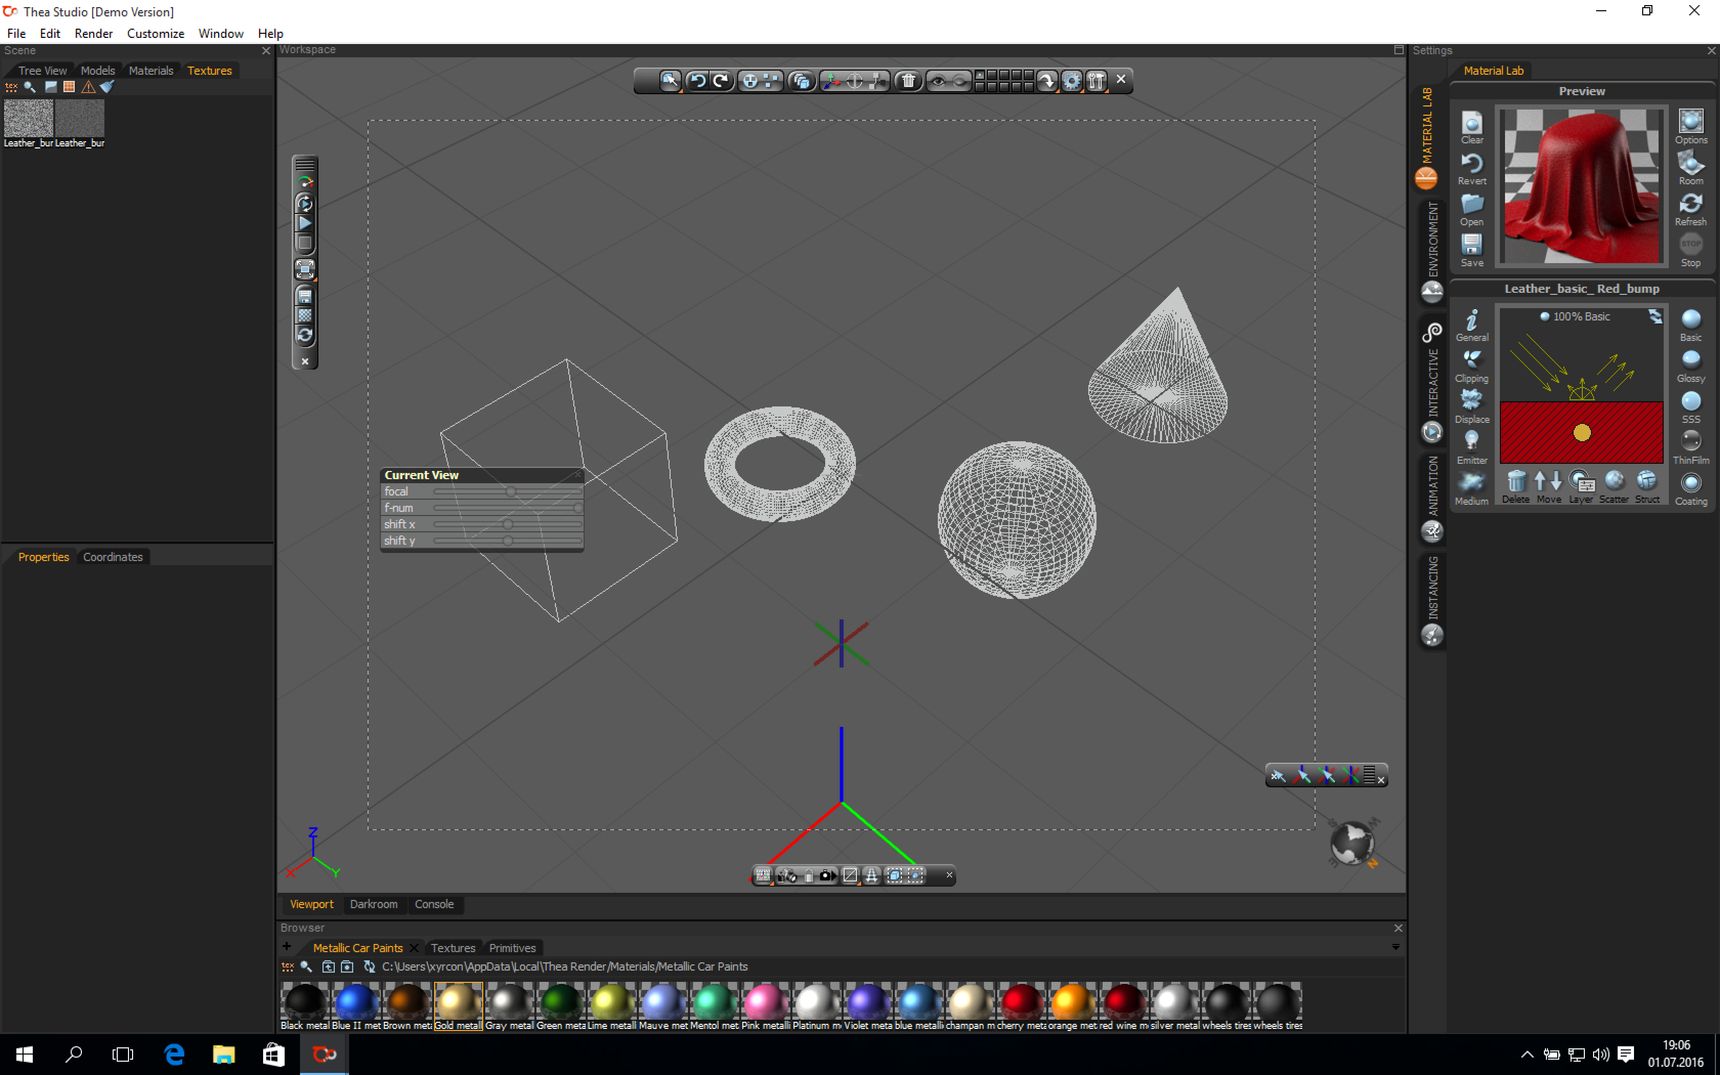Click the browser refresh folder icon
The image size is (1720, 1075).
(x=369, y=967)
